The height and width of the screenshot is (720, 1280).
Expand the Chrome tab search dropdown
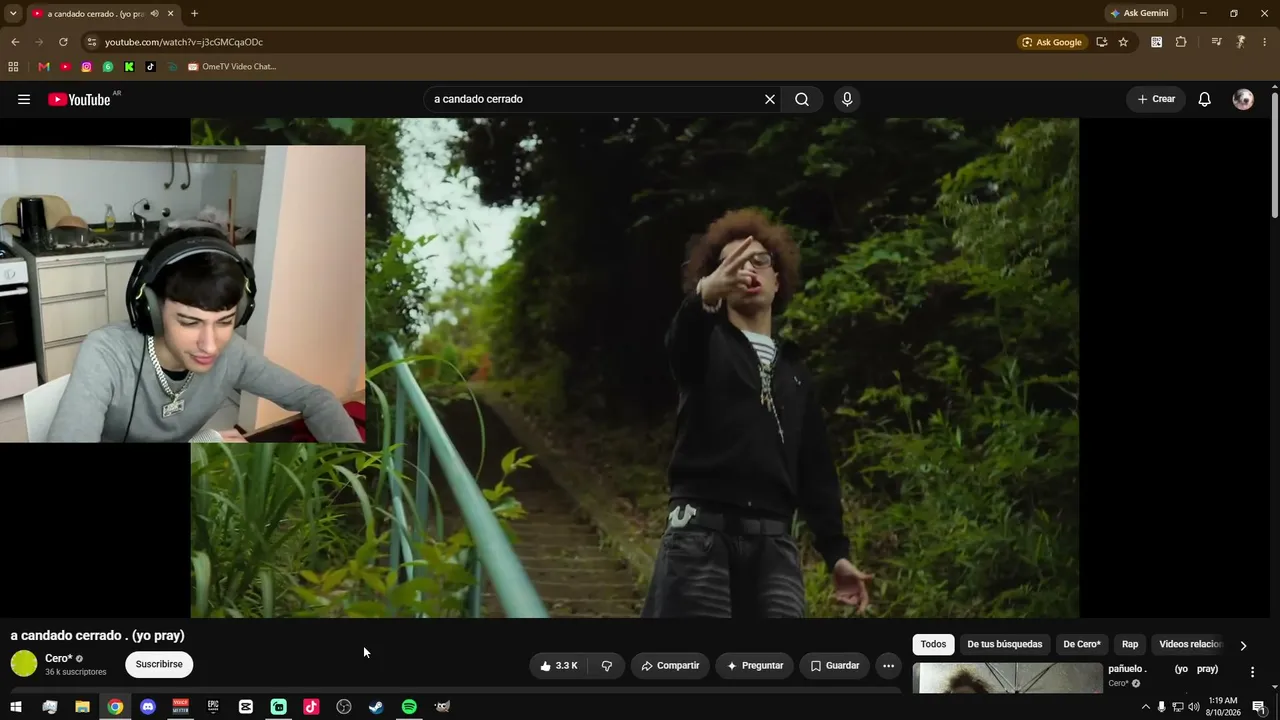(x=13, y=14)
